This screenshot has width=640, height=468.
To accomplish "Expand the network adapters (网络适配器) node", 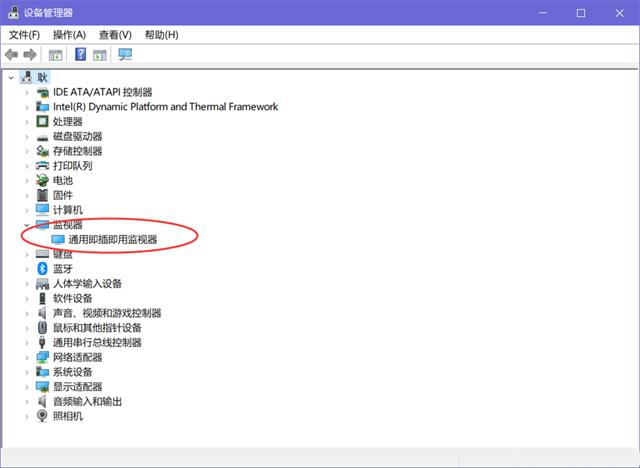I will 27,357.
